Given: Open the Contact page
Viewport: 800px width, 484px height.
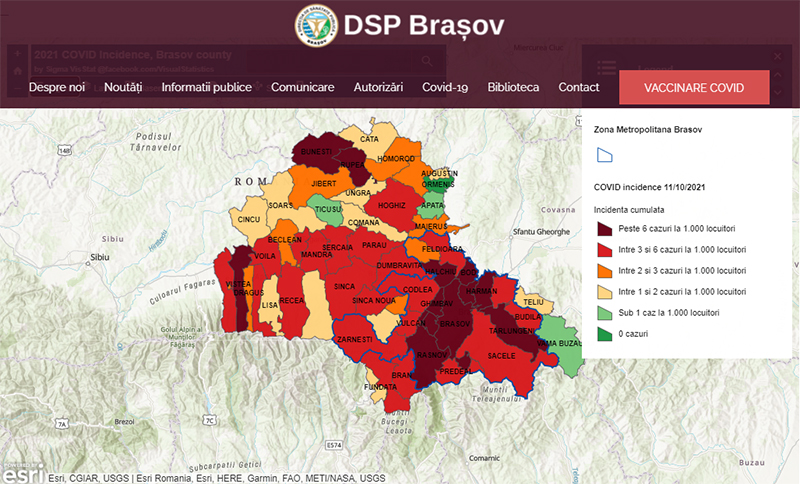Looking at the screenshot, I should coord(579,87).
